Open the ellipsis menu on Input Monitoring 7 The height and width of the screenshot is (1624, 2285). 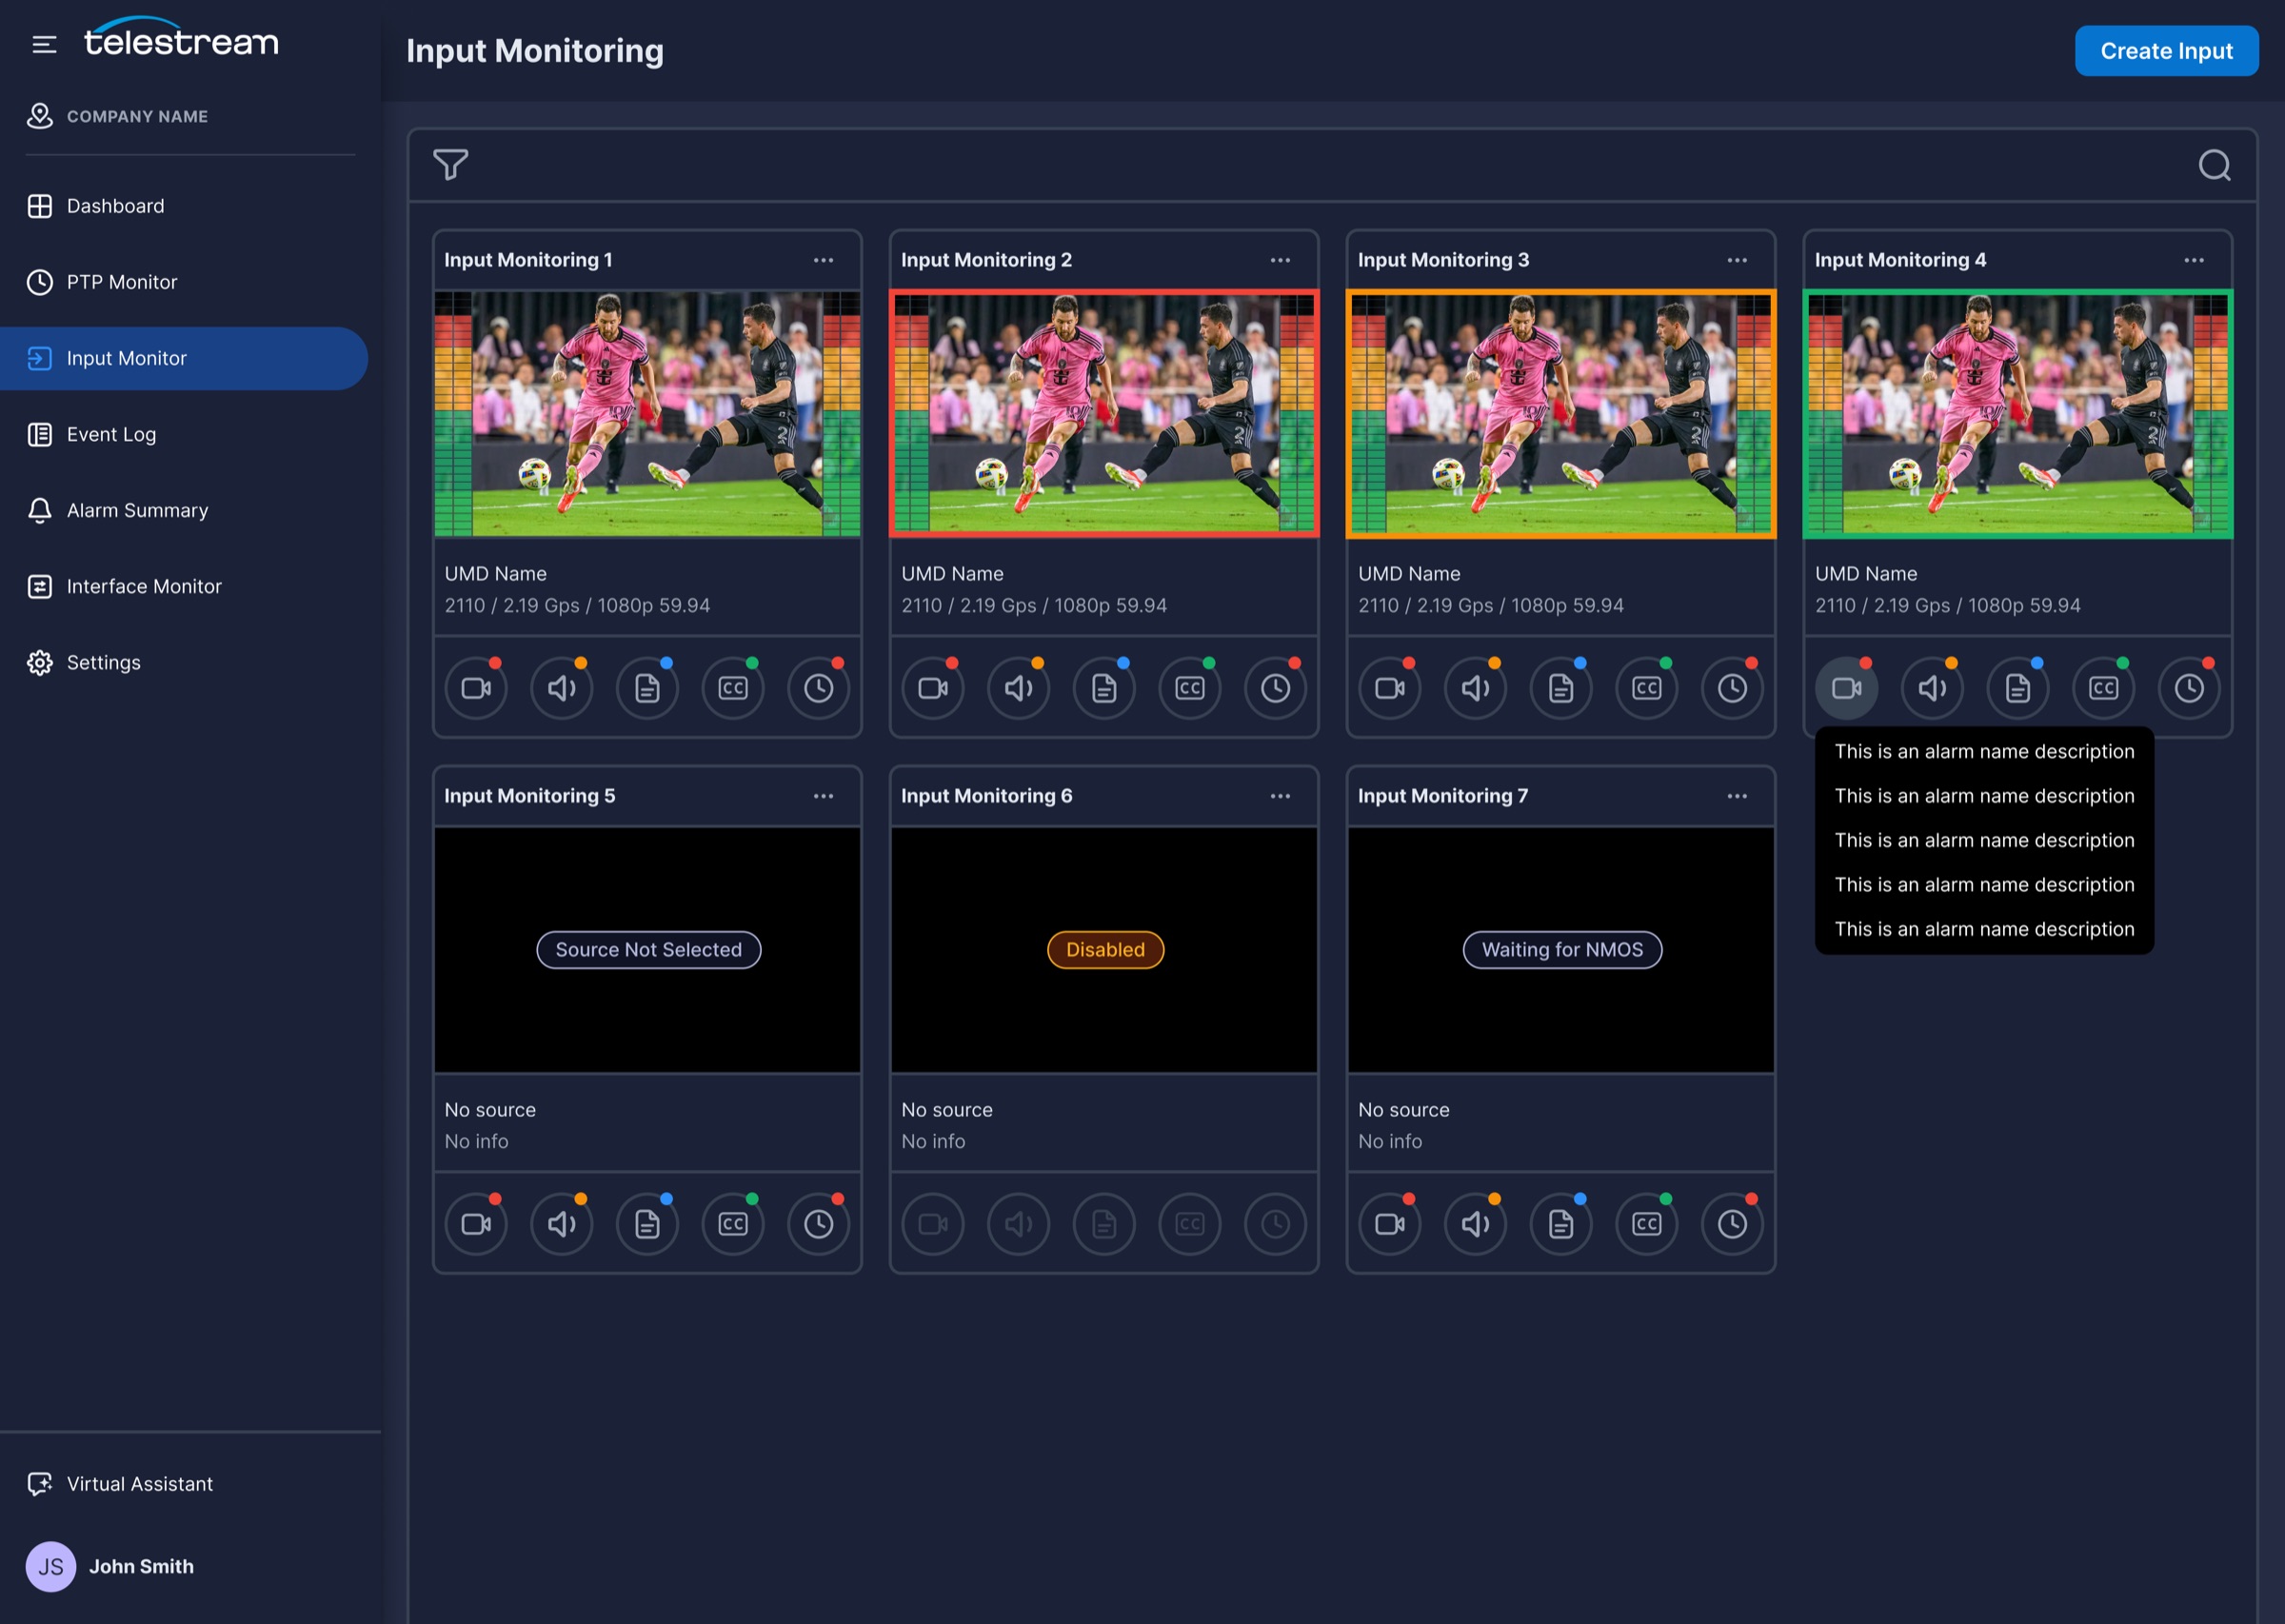[1737, 796]
